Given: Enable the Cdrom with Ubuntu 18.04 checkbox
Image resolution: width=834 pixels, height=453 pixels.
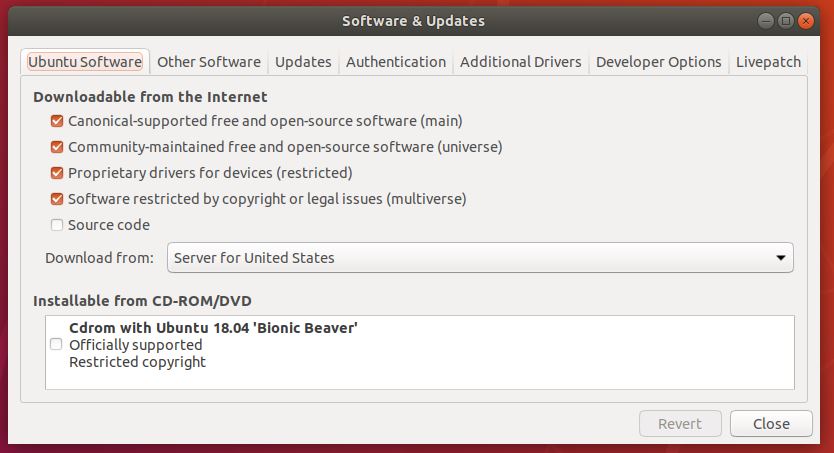Looking at the screenshot, I should click(56, 345).
